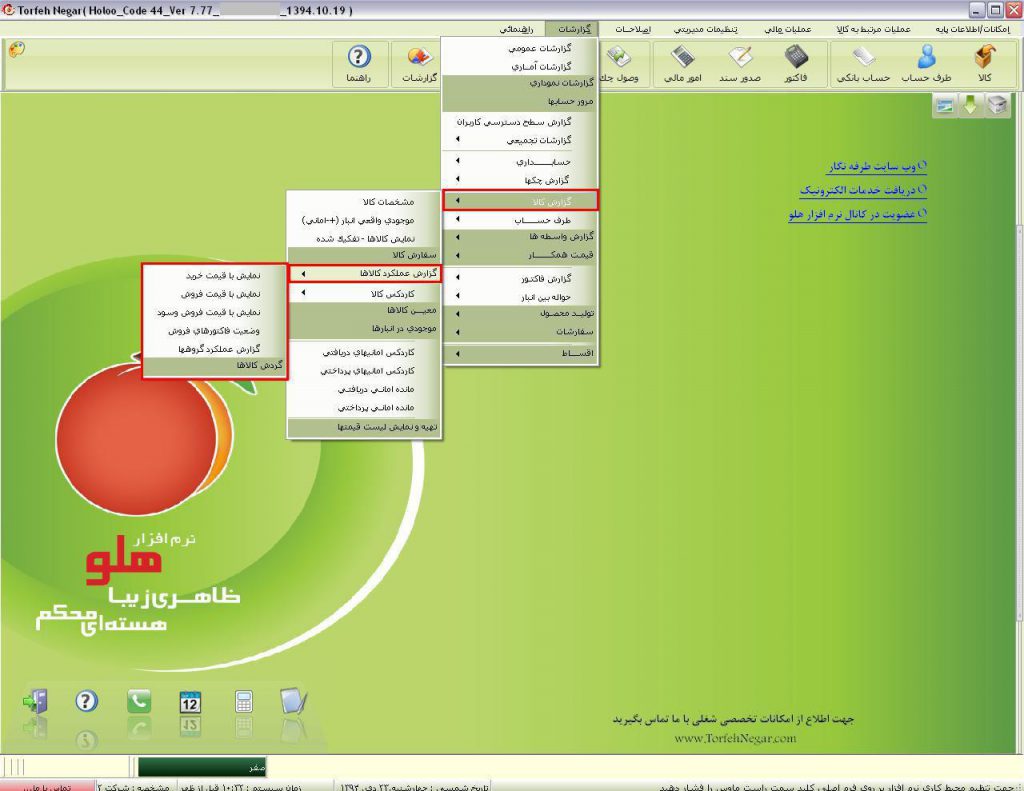1024x791 pixels.
Task: Click the green down-arrow icon under toolbar
Action: tap(970, 105)
